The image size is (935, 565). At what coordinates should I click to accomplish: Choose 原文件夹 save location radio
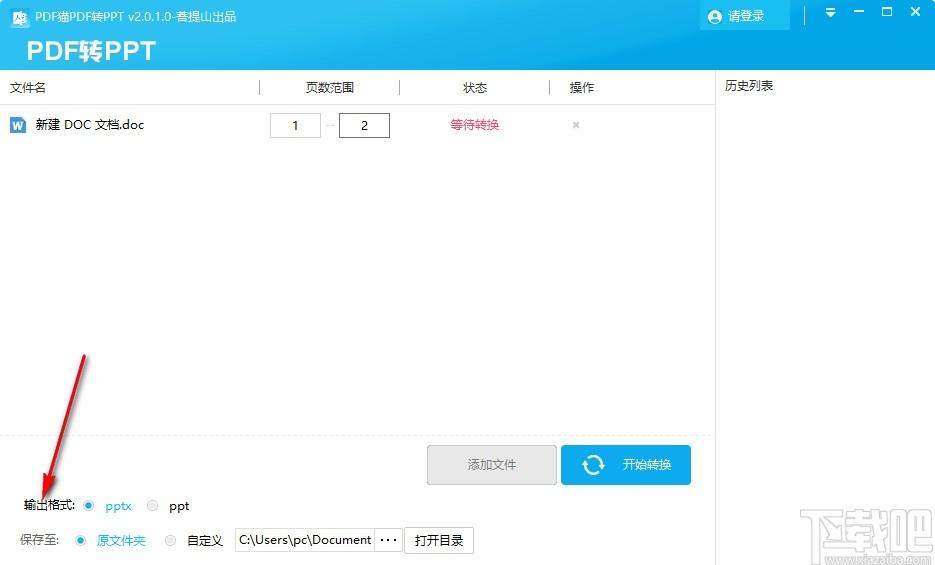coord(81,541)
